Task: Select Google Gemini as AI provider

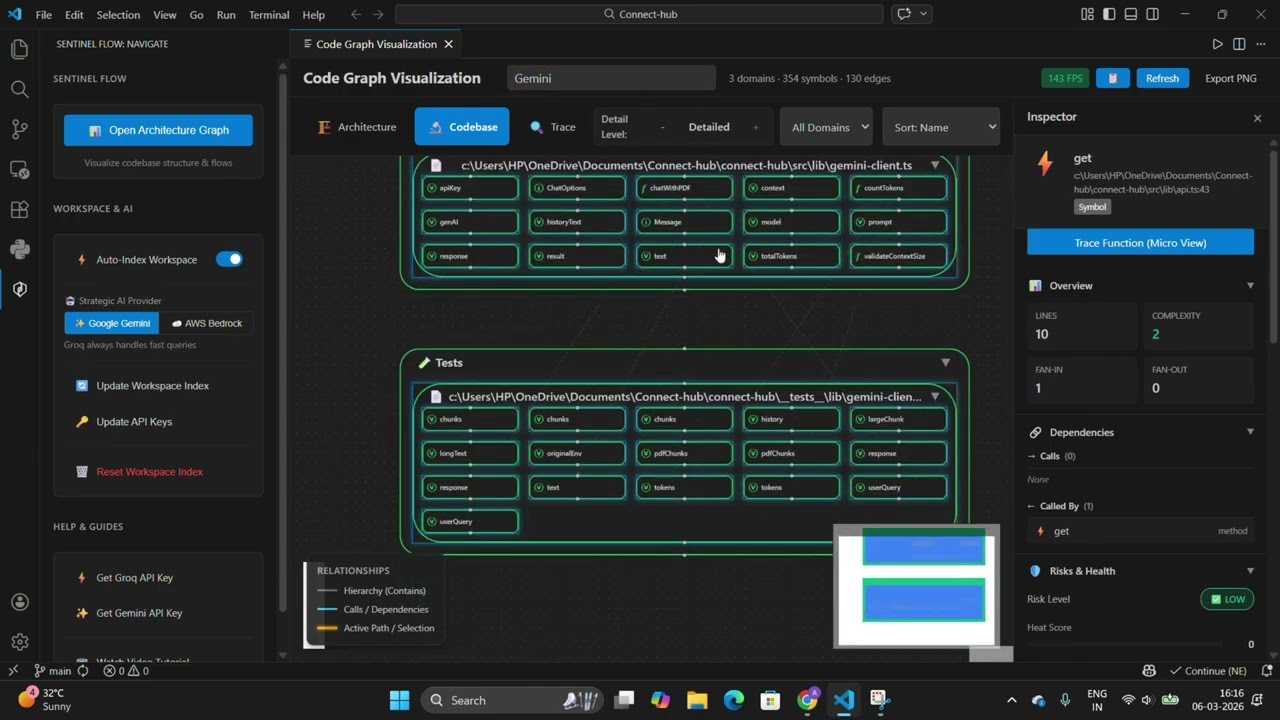Action: [x=111, y=323]
